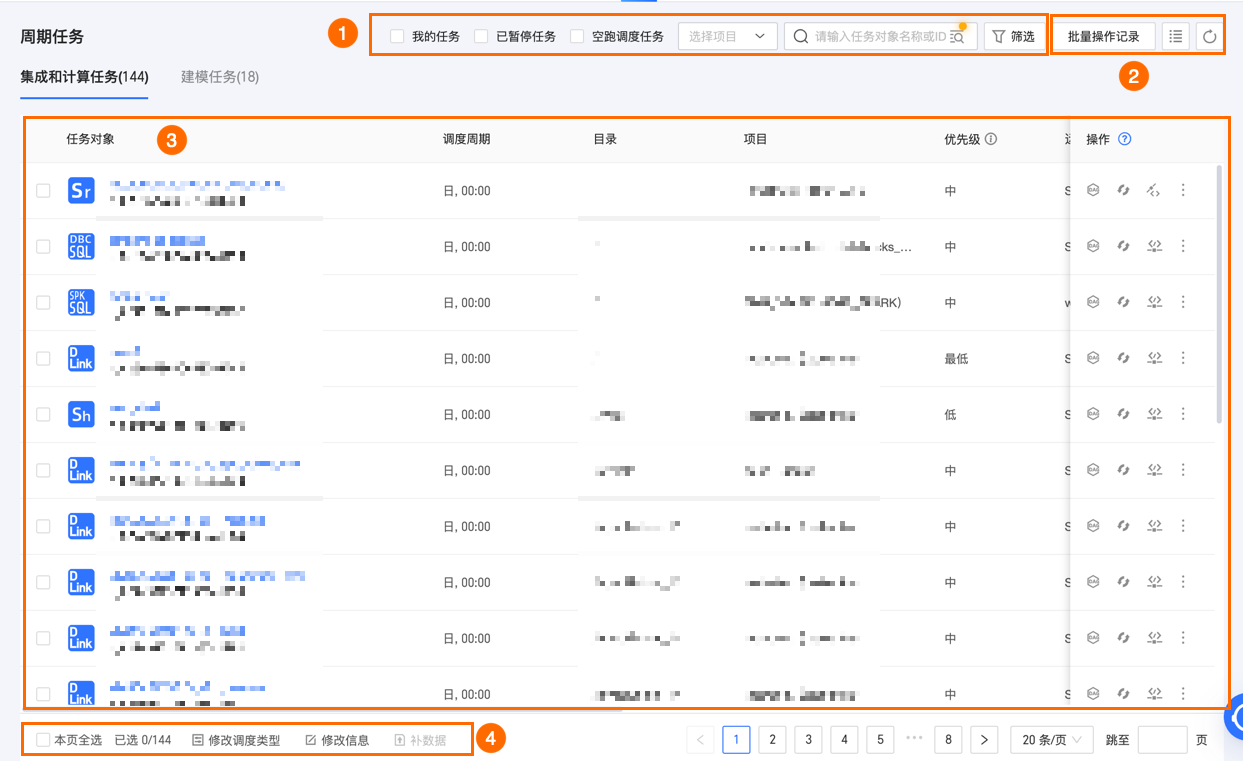
Task: Open 批量操作记录 batch operation records
Action: click(x=1104, y=37)
